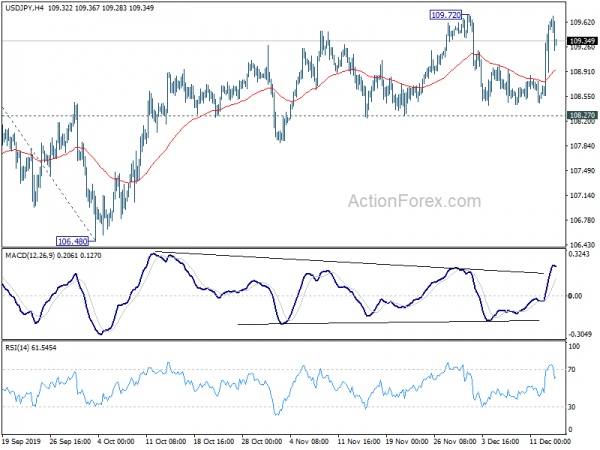Image resolution: width=600 pixels, height=450 pixels.
Task: Click the 11 Dec 00:00 date label
Action: coord(549,441)
